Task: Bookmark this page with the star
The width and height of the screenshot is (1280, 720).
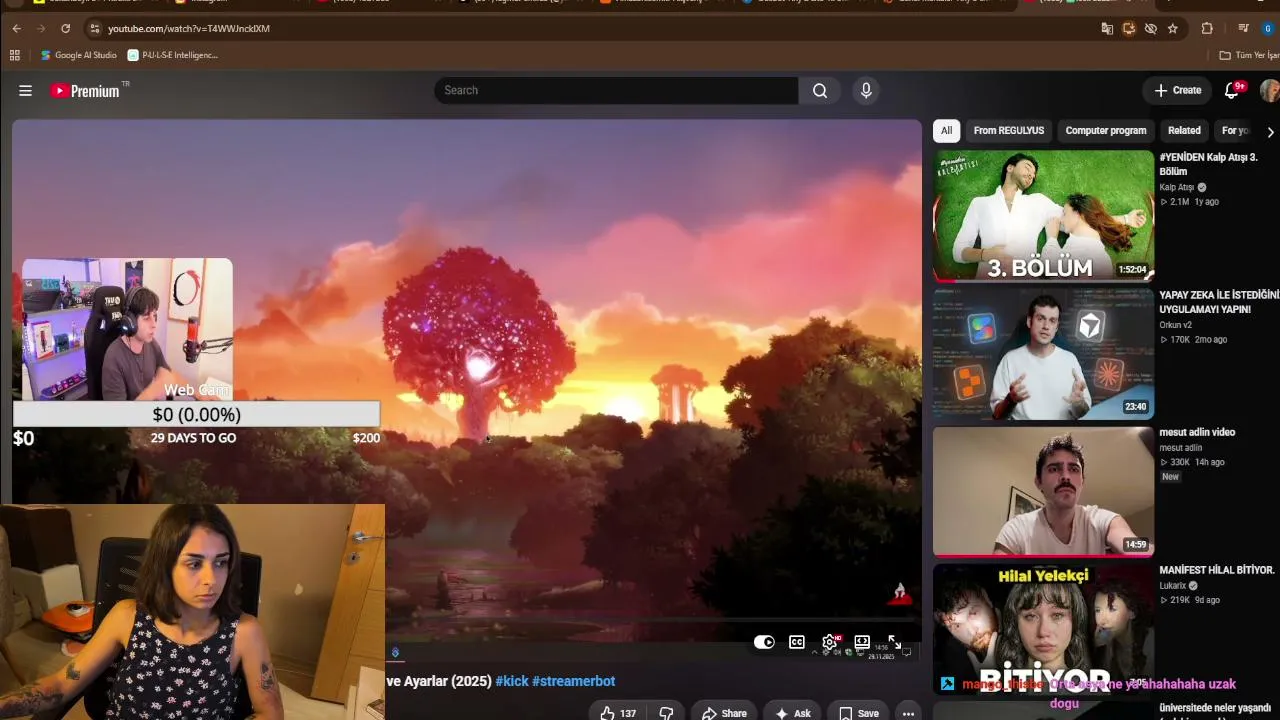Action: point(1173,29)
